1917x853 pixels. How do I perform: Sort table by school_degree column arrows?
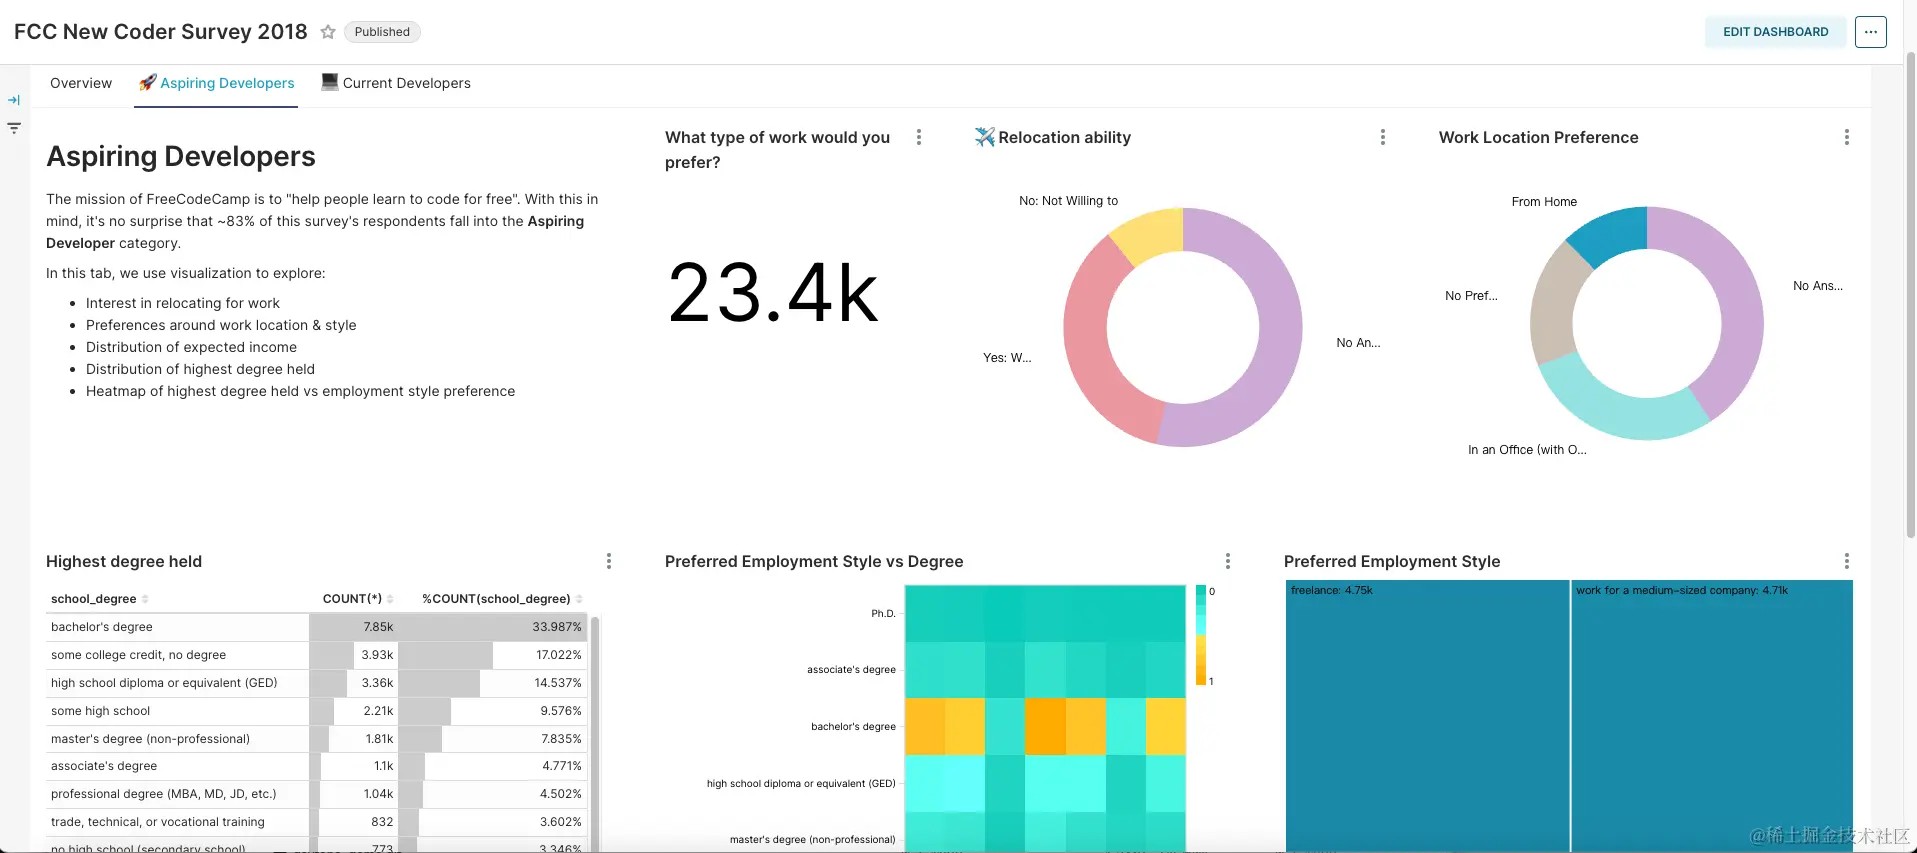tap(145, 599)
